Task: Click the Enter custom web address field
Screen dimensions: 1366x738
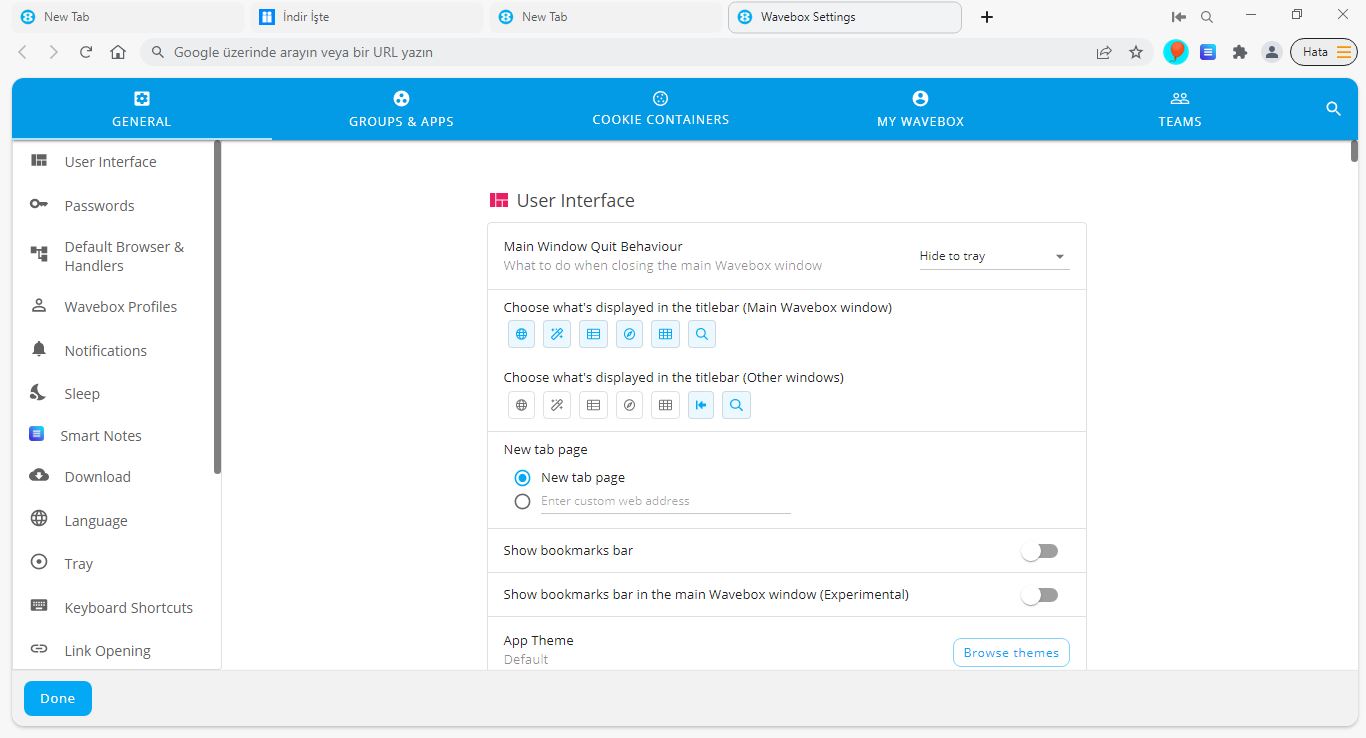Action: [x=665, y=502]
